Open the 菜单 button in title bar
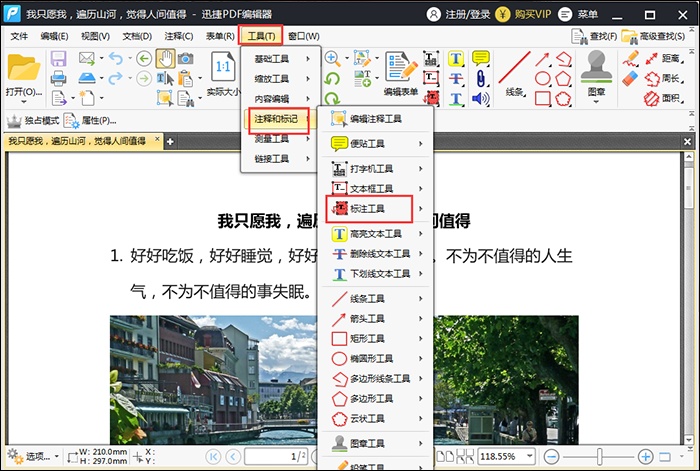Viewport: 700px width, 471px height. [x=578, y=14]
